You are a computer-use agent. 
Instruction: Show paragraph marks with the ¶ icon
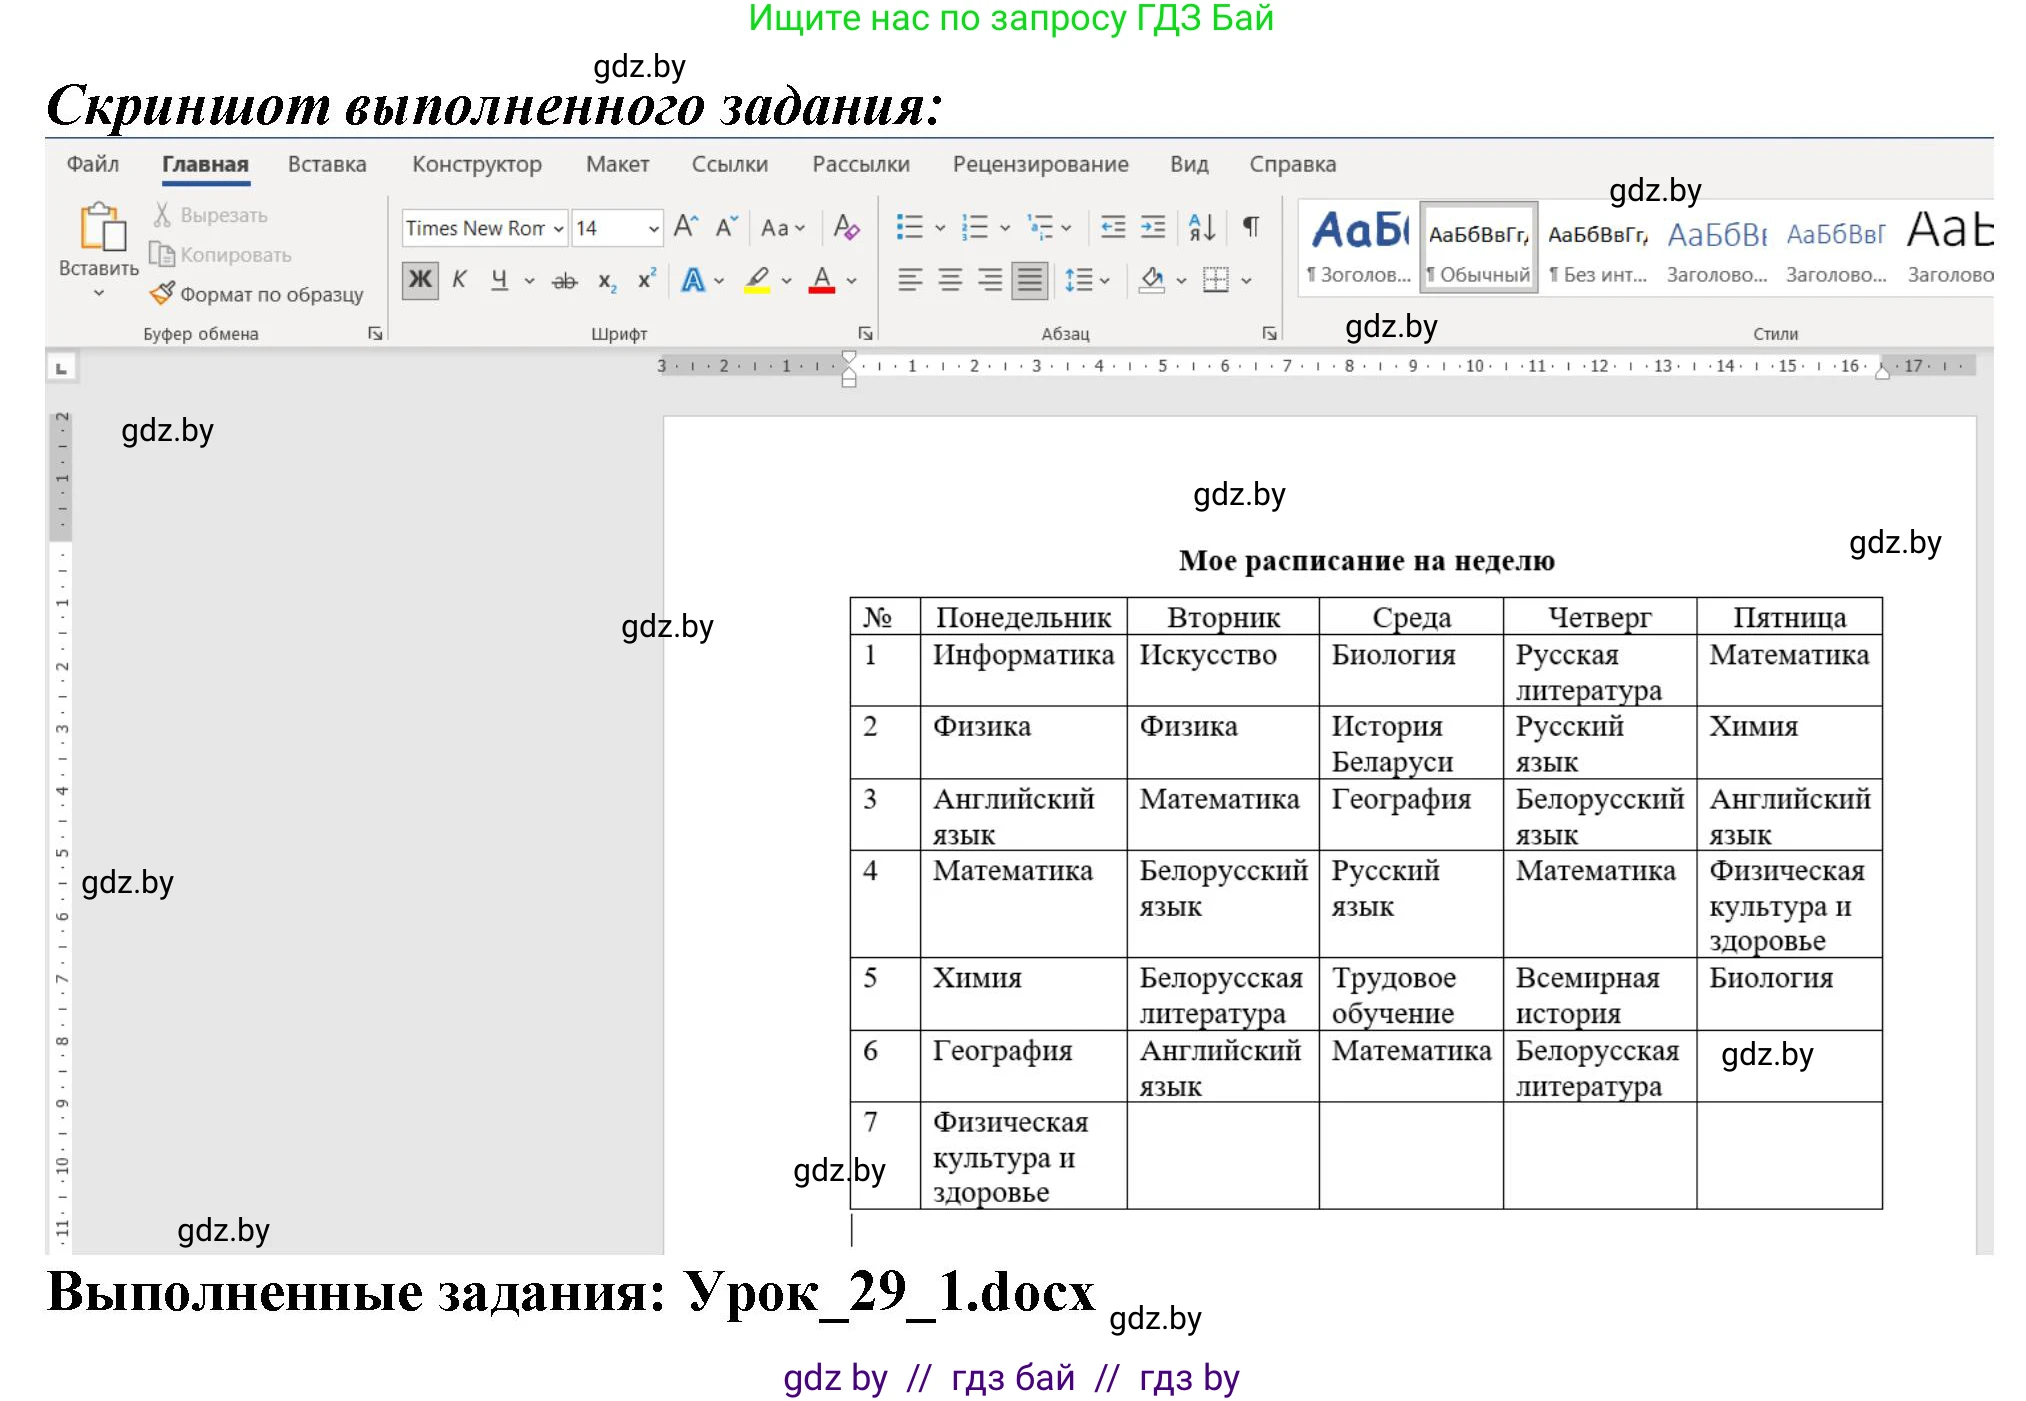point(1251,226)
